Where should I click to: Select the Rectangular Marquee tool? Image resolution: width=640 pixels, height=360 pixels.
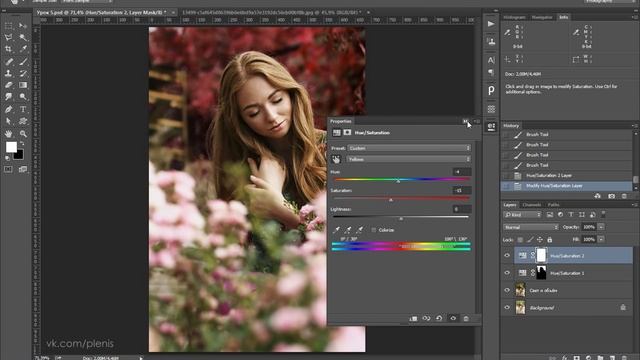[x=8, y=26]
